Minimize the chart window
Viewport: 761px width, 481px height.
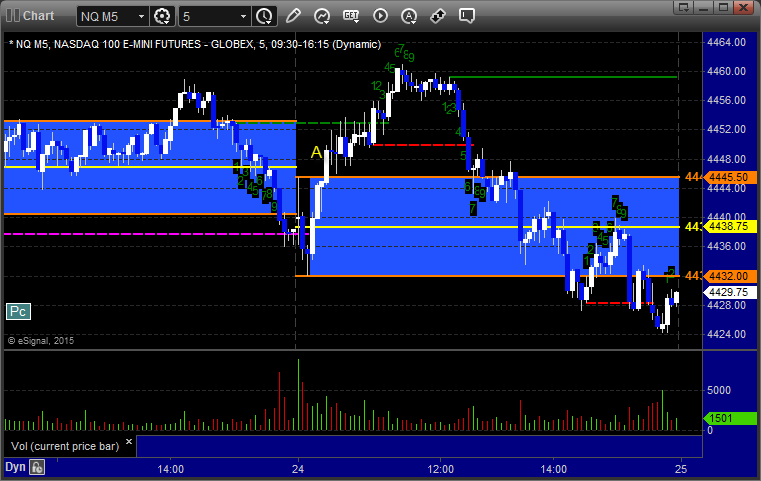[703, 7]
